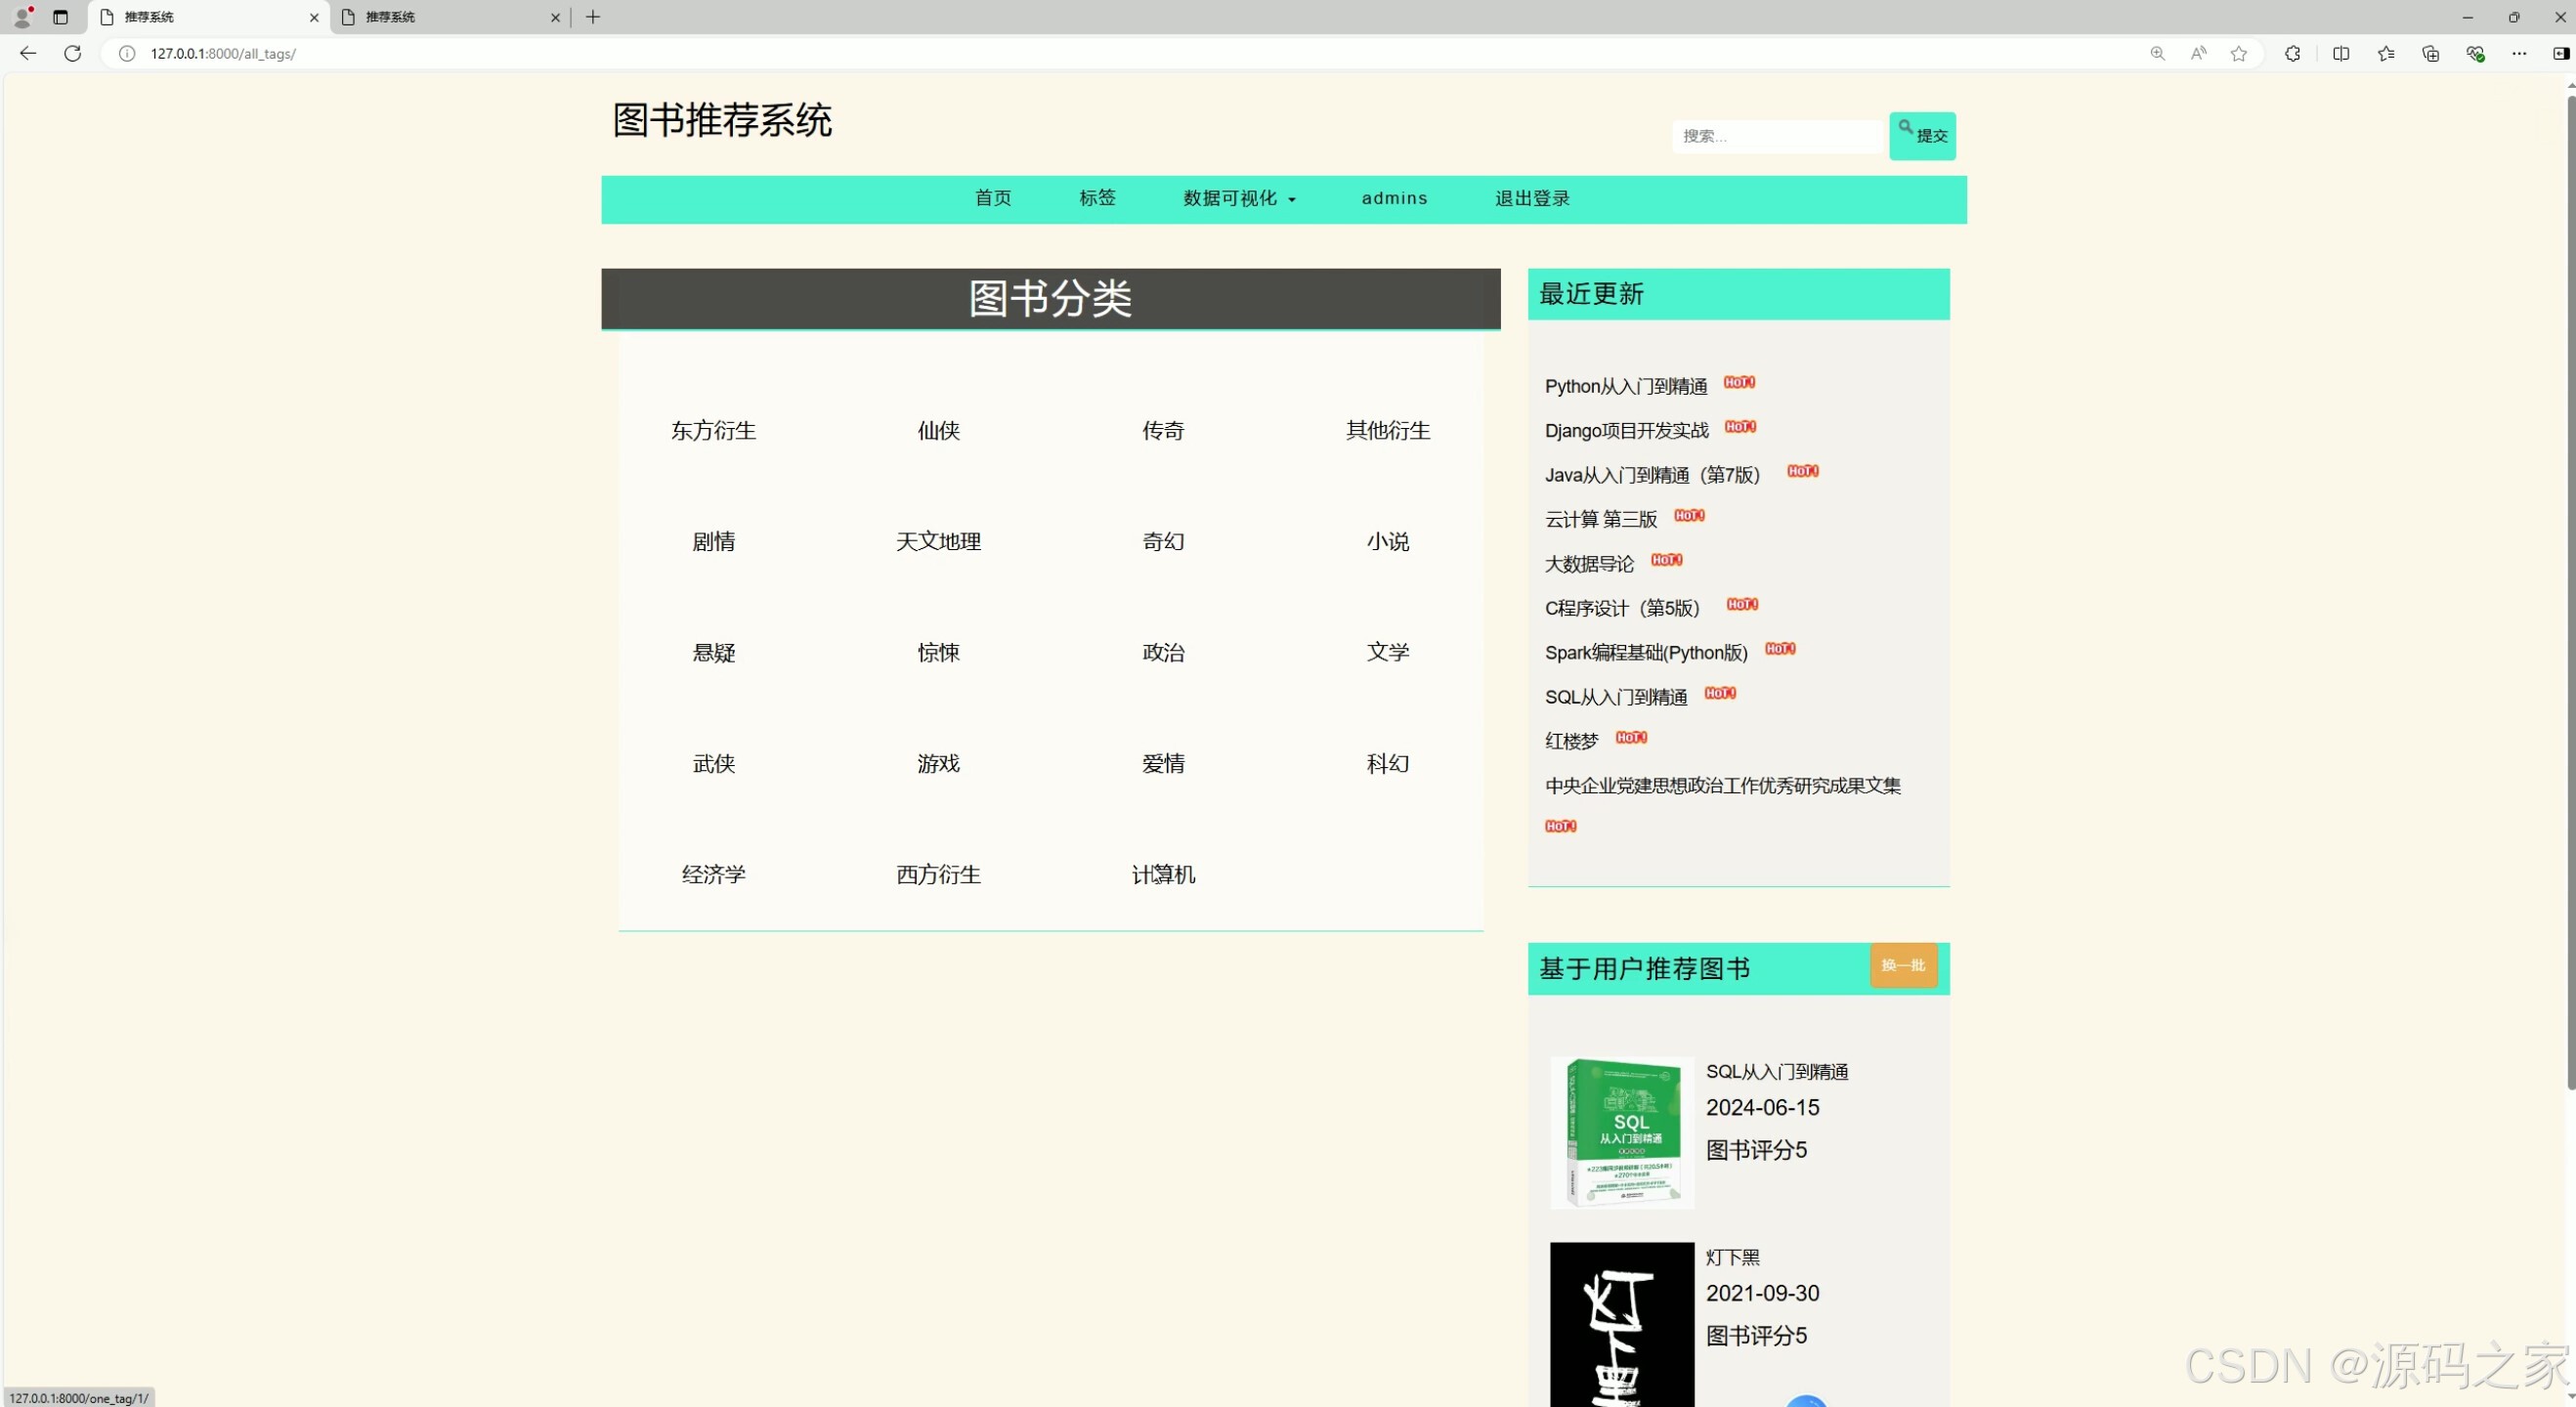Select 标签 in the navigation bar
Screen dimensions: 2576x1407
[1097, 198]
